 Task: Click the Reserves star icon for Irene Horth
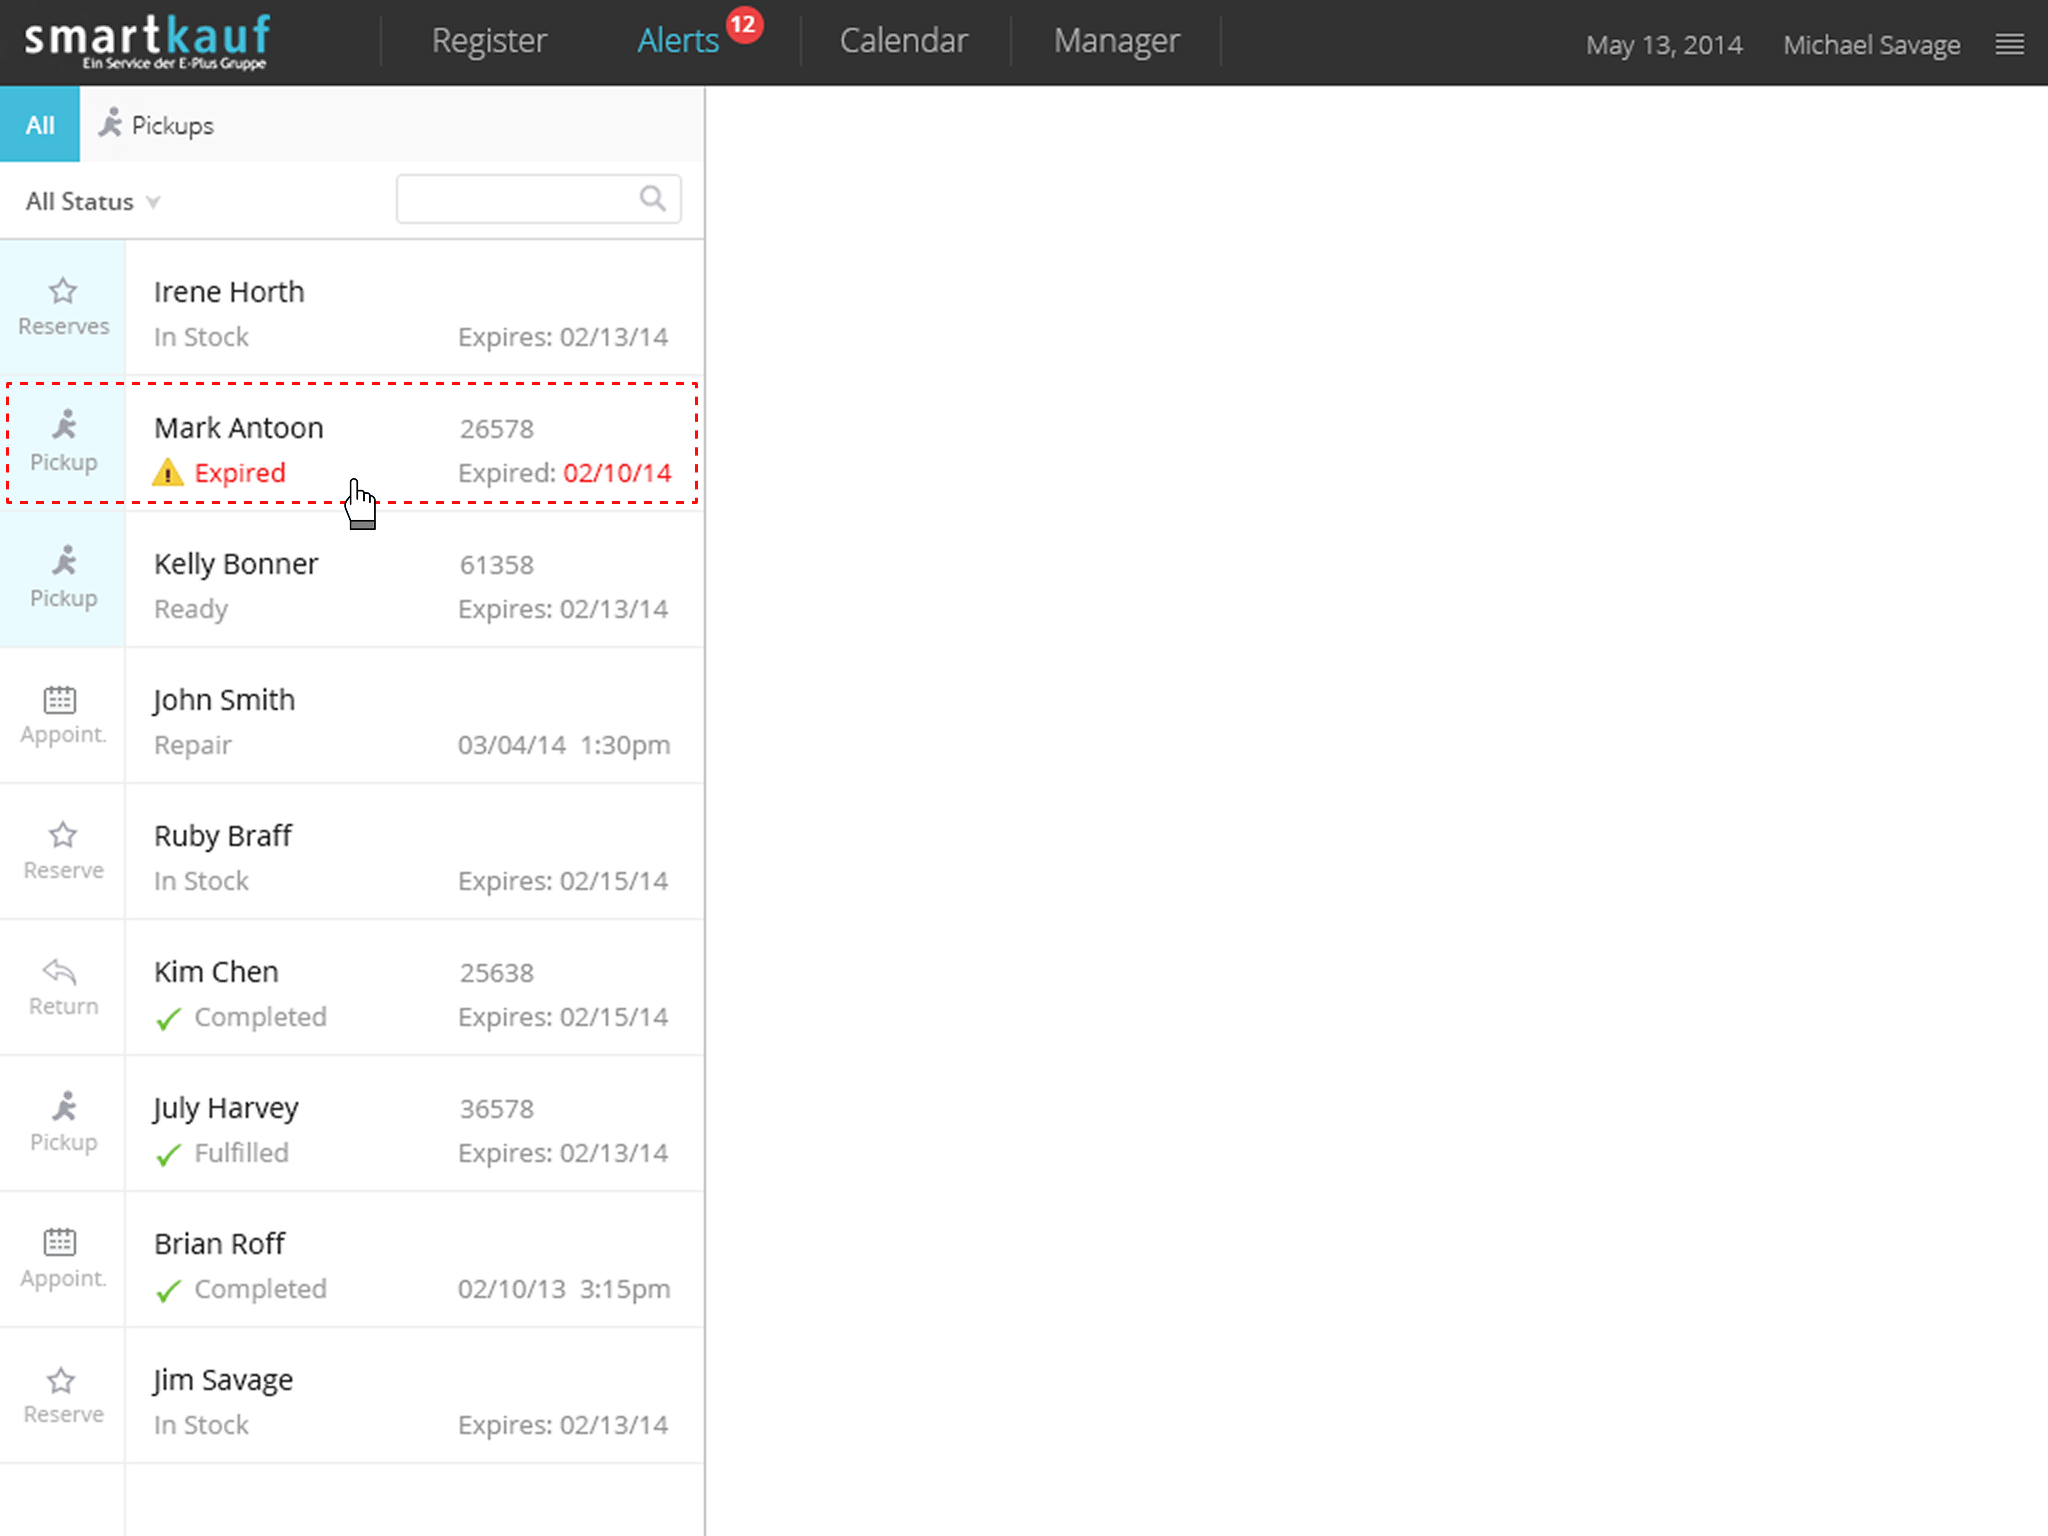63,292
